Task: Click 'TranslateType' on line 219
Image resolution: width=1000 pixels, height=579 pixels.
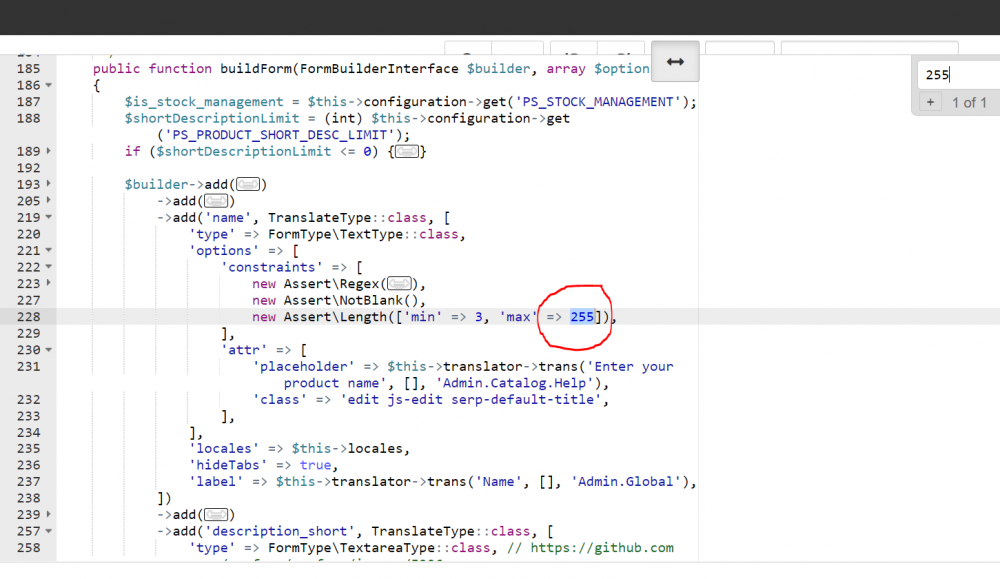Action: 319,217
